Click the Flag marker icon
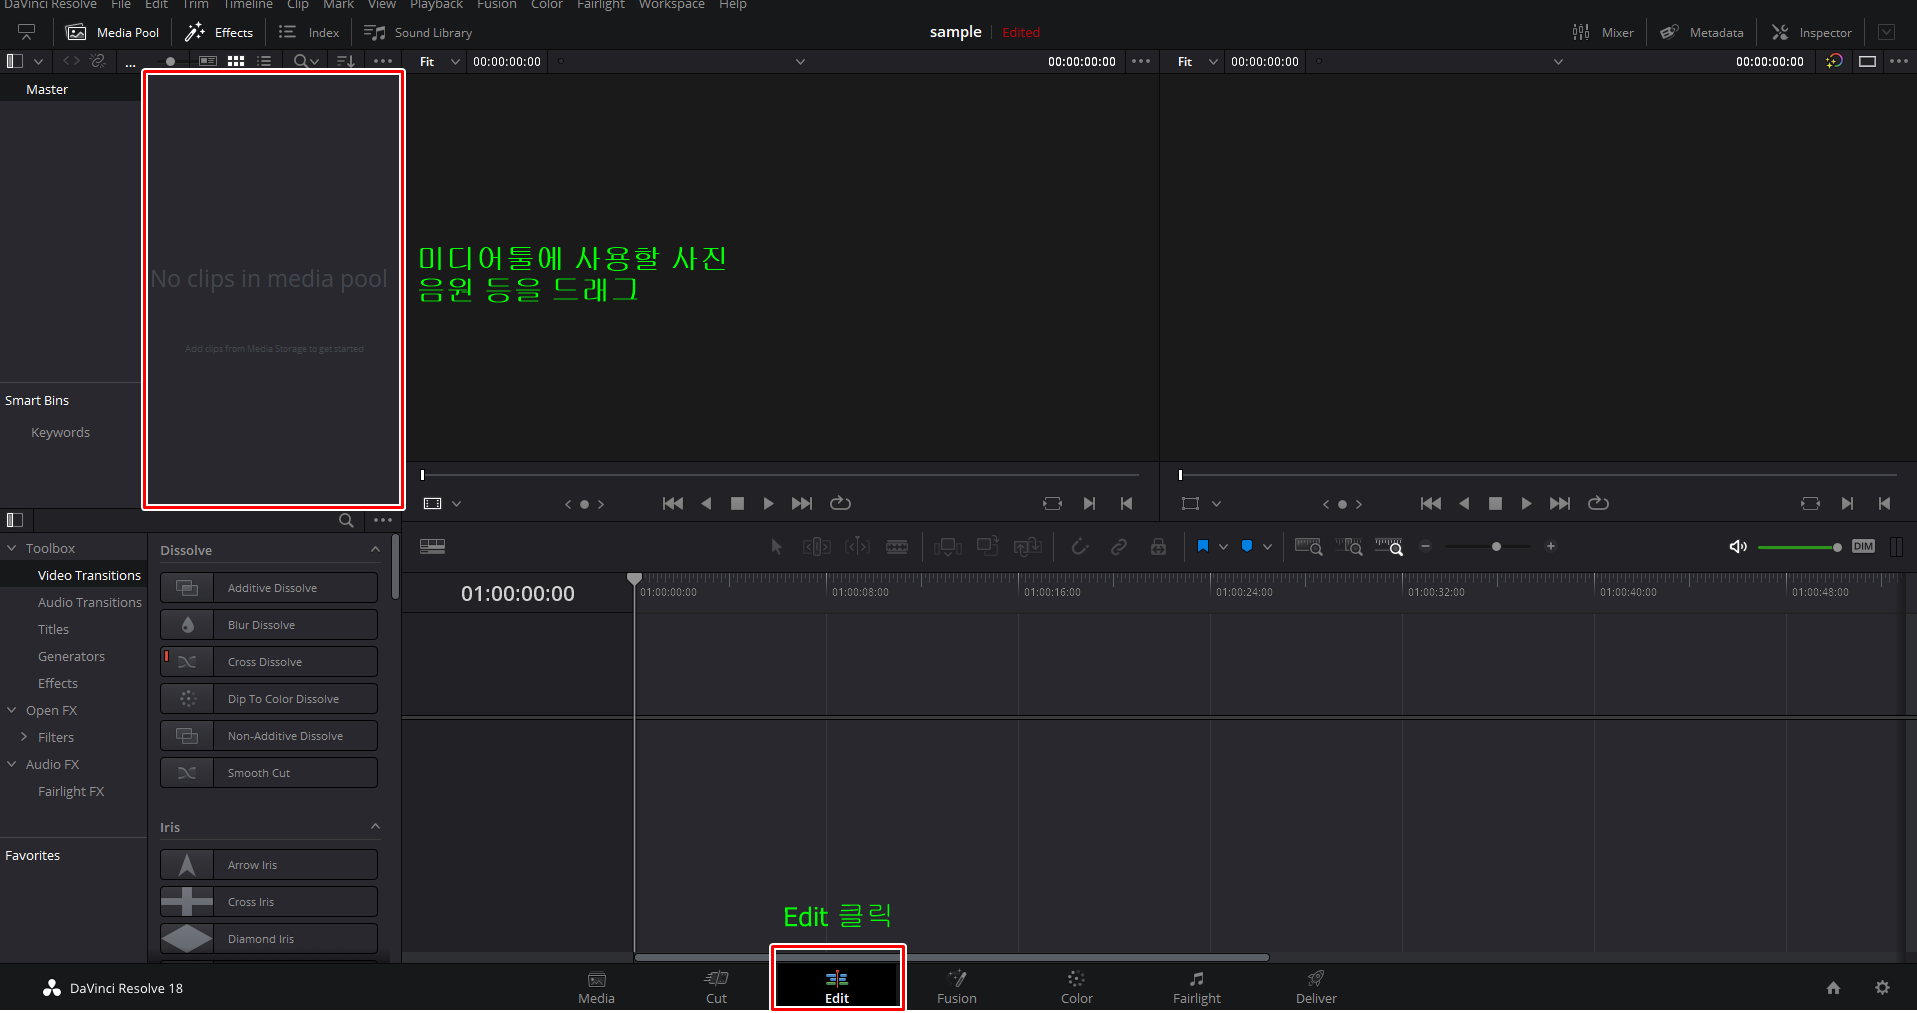 [x=1203, y=546]
